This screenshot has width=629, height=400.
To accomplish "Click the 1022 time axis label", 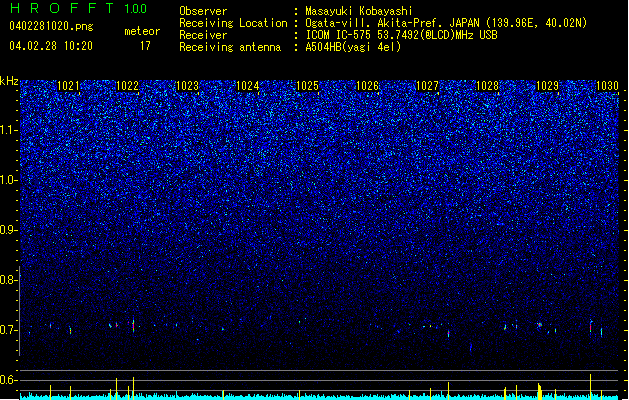I will (127, 86).
